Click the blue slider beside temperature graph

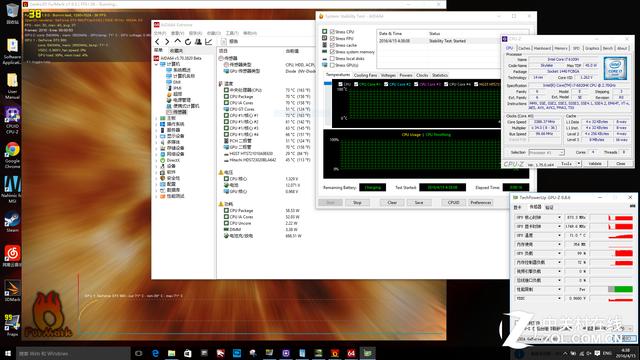coord(327,84)
